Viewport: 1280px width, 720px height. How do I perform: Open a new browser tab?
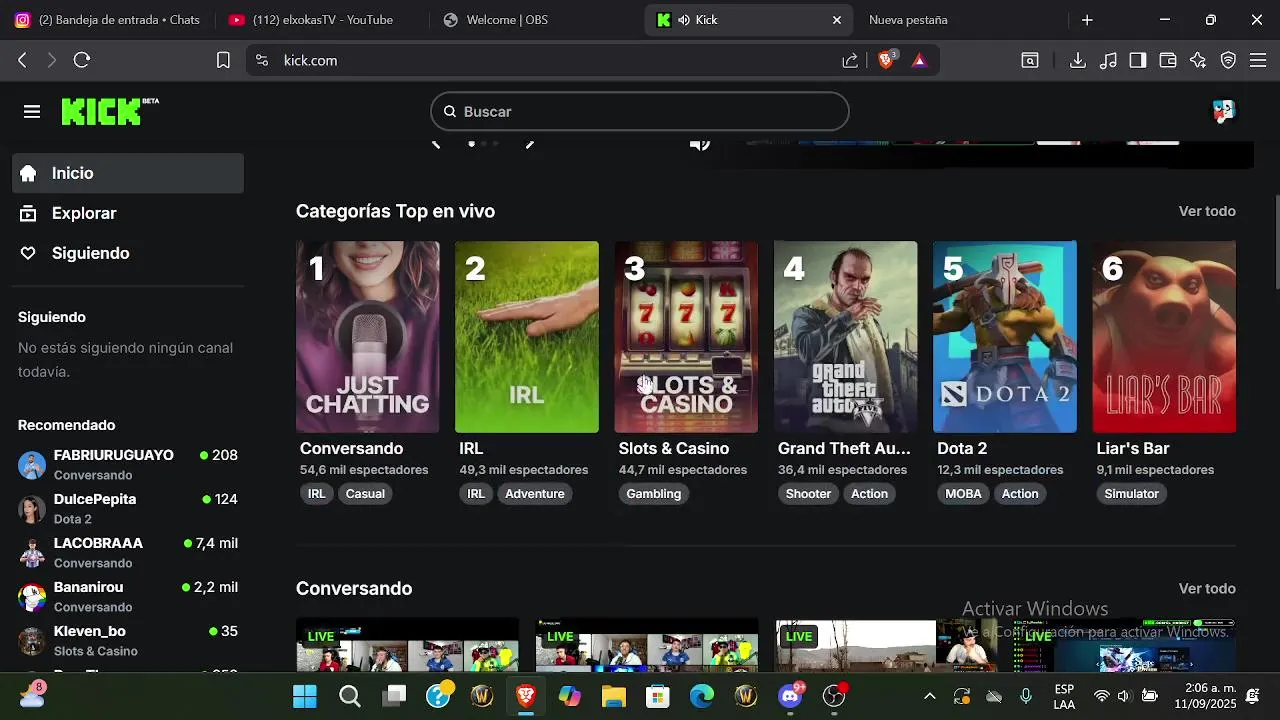pos(1087,20)
